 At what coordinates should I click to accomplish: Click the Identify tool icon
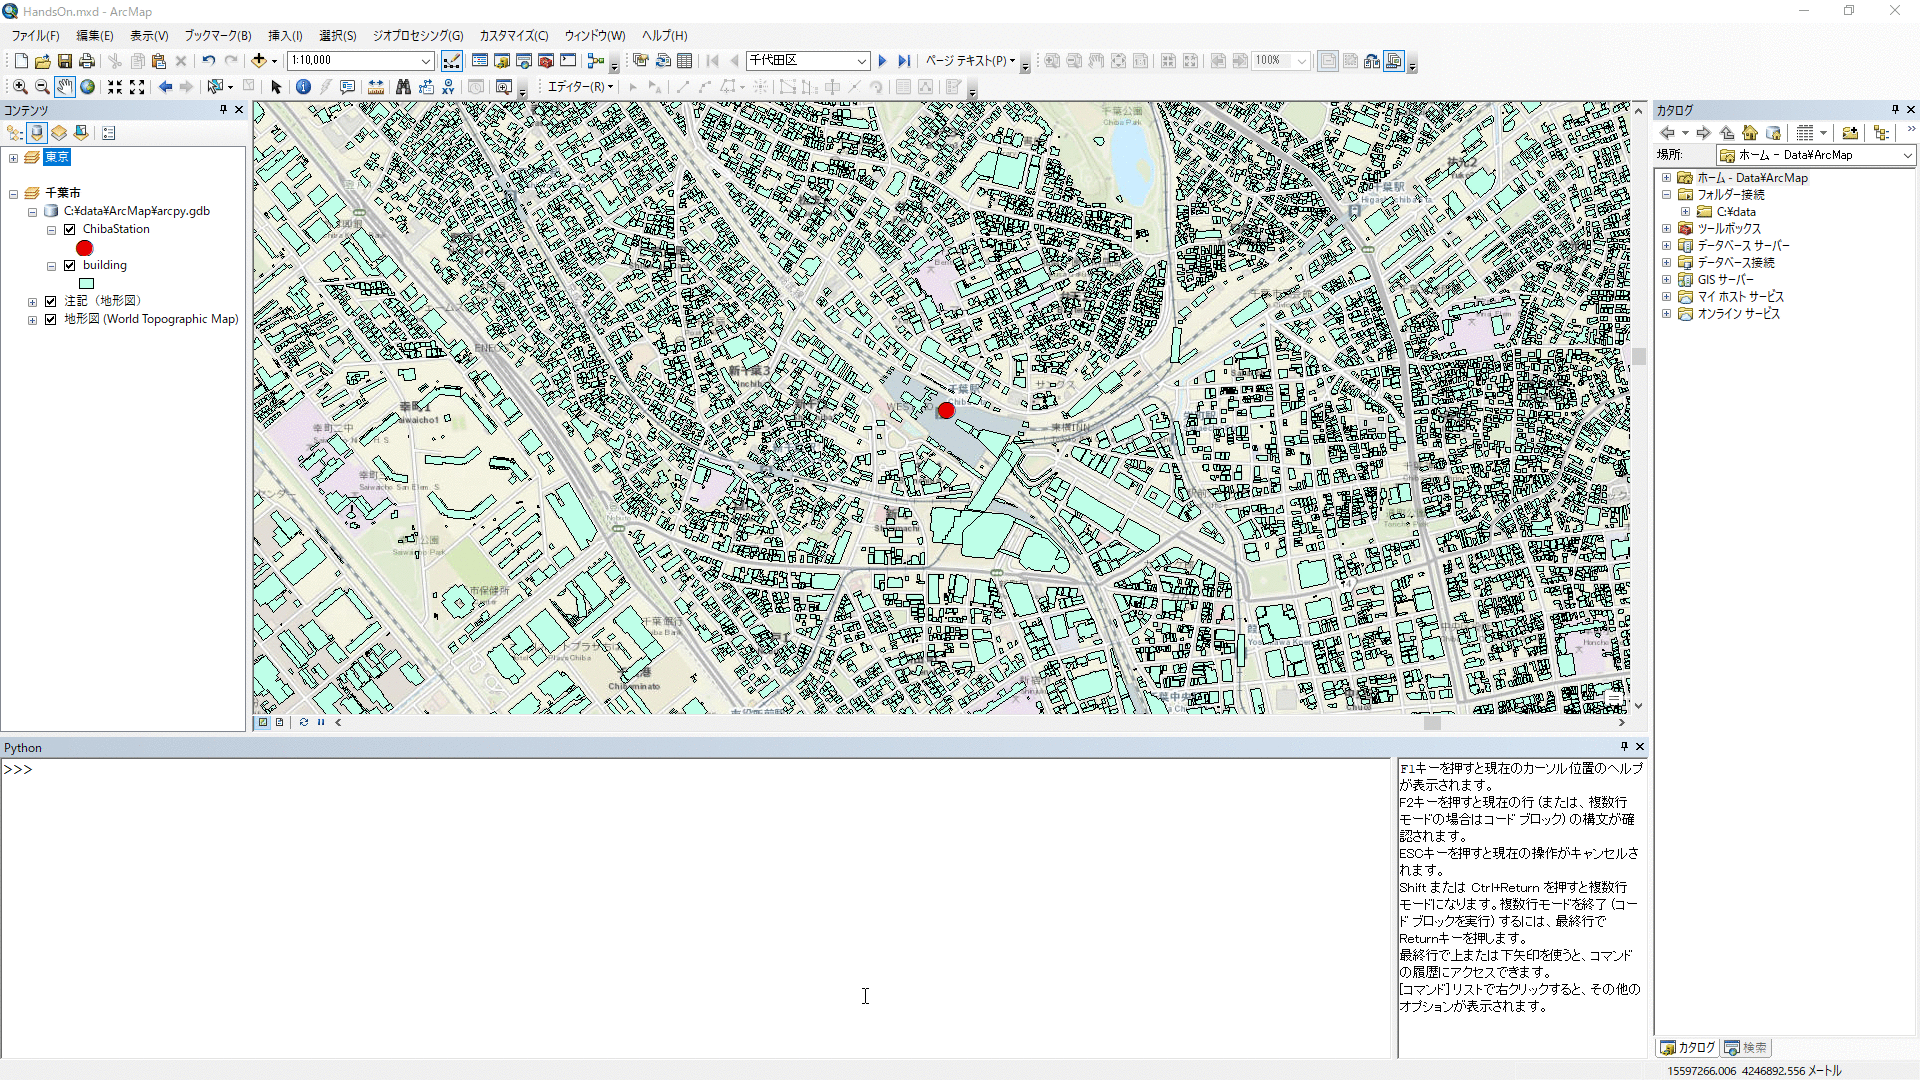(303, 87)
